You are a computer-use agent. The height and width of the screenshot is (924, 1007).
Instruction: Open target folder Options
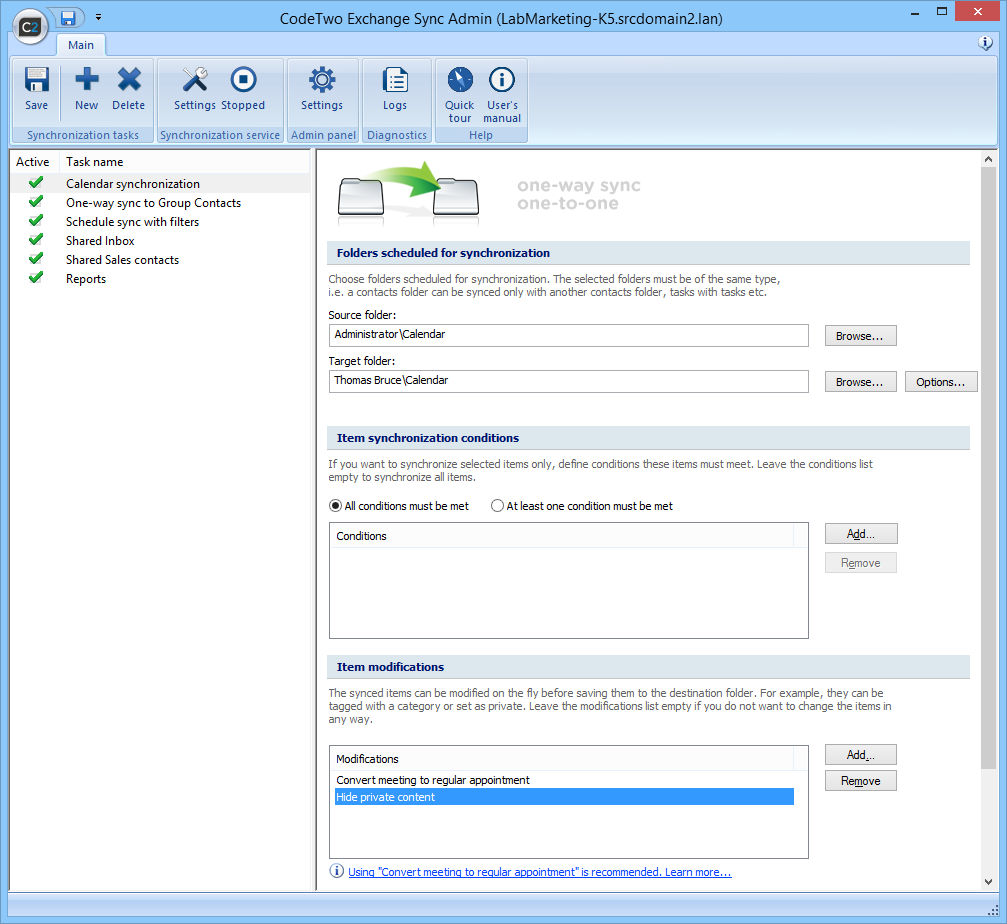941,382
